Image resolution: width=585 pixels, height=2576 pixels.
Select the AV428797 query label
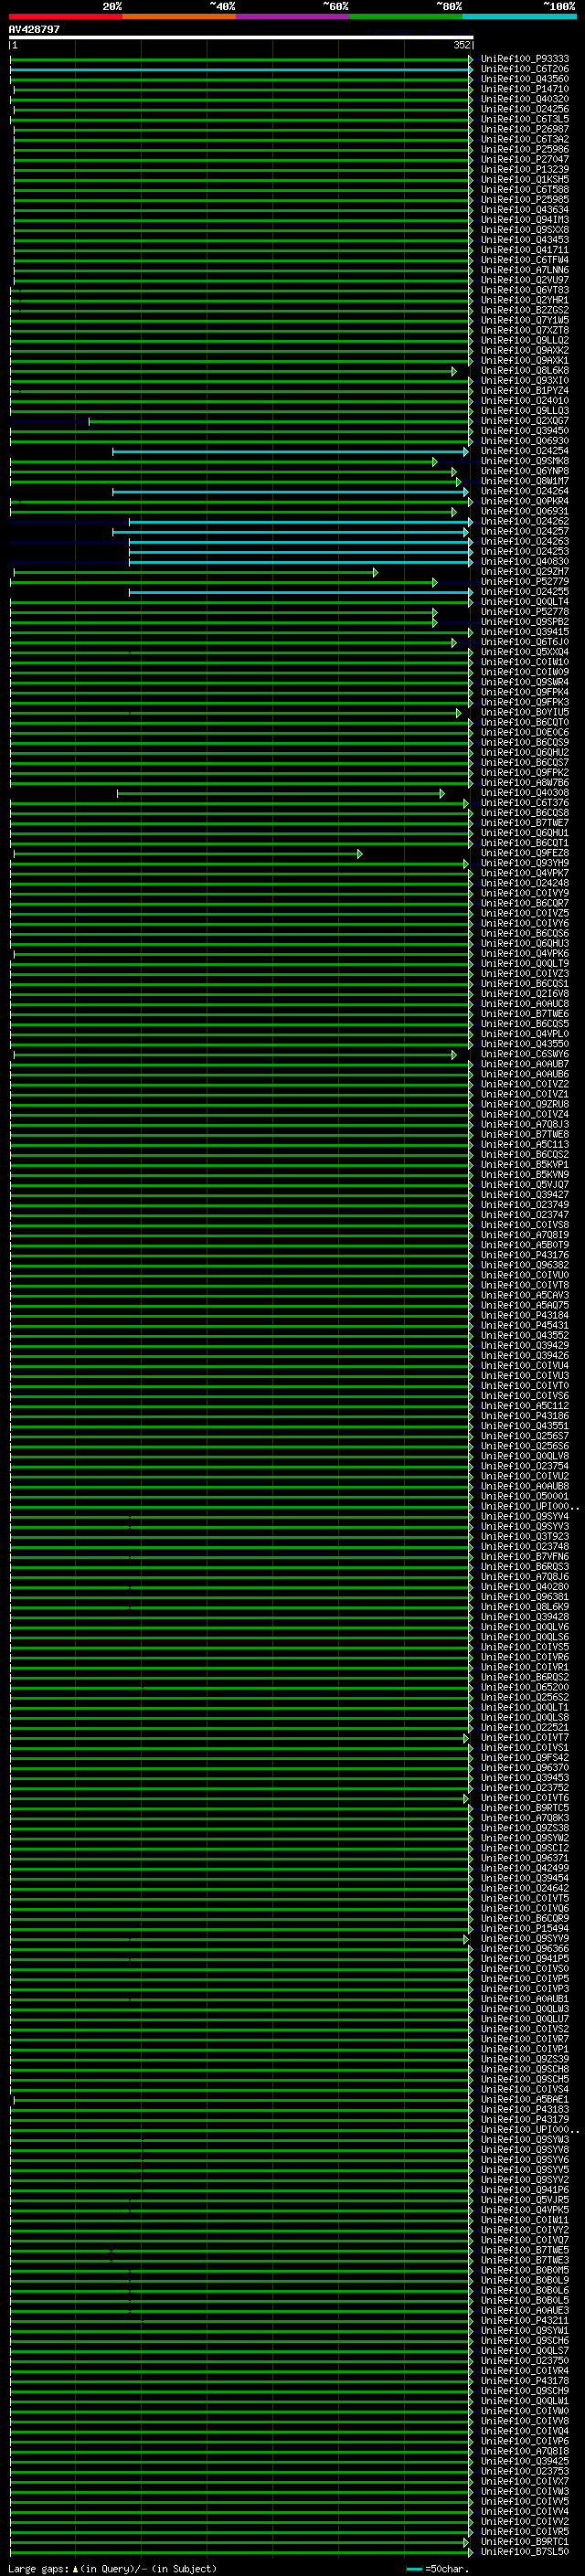pyautogui.click(x=34, y=29)
